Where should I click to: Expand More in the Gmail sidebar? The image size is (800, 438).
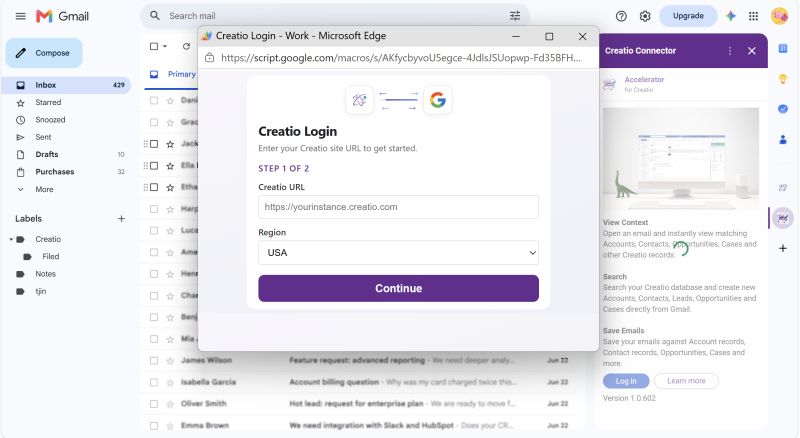coord(44,189)
